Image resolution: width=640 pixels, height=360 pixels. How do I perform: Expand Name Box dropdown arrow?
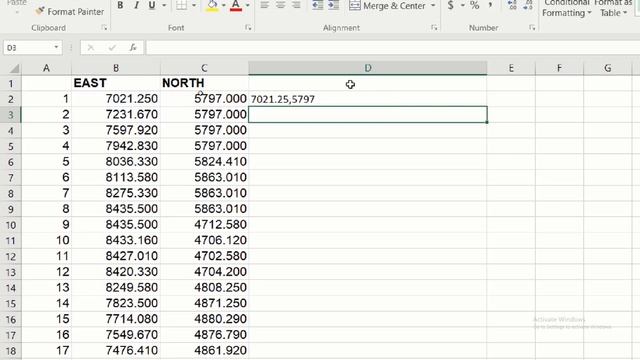click(56, 48)
